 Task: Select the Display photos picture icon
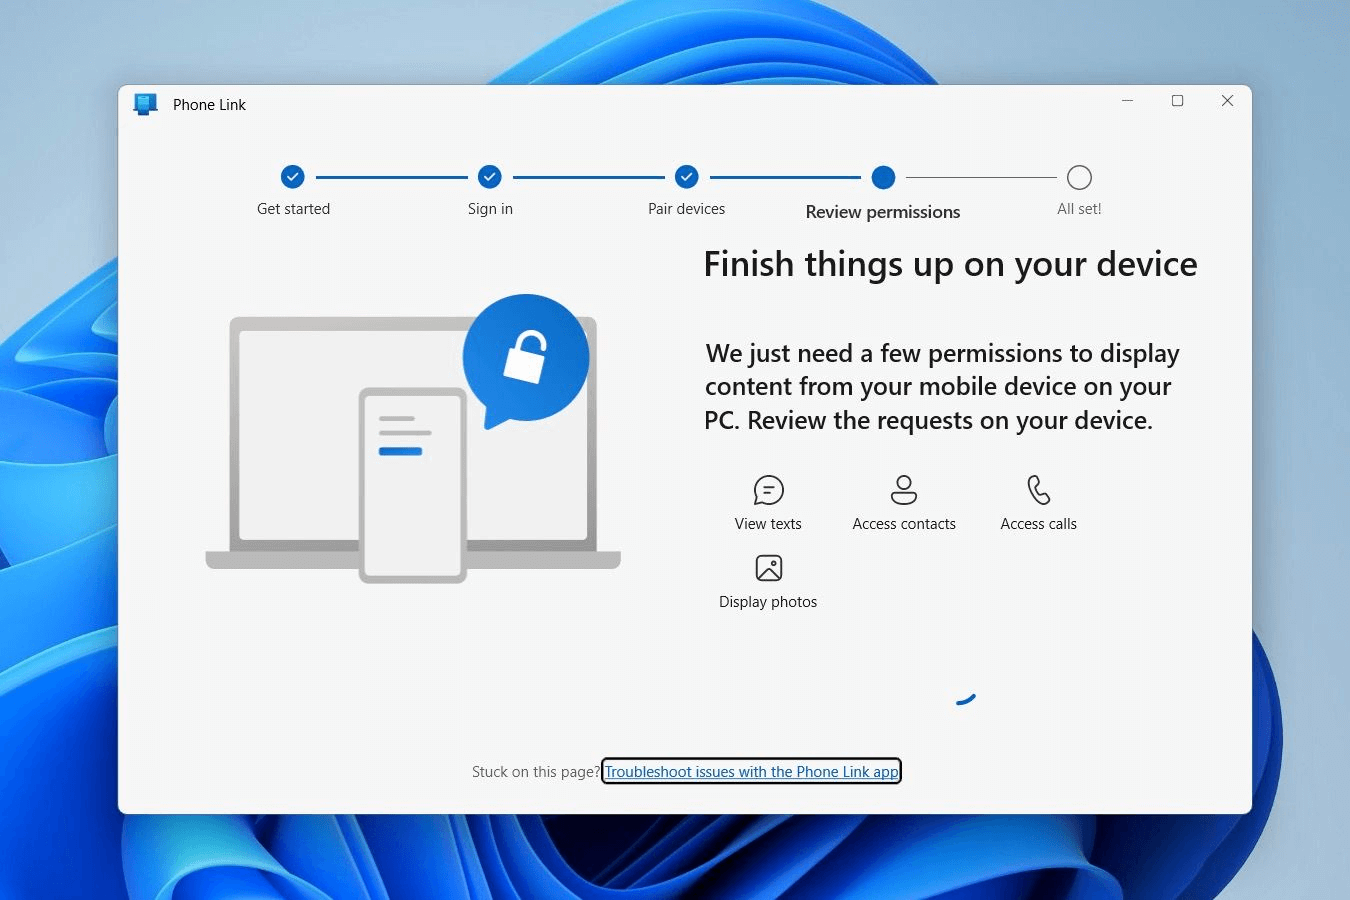[x=768, y=568]
